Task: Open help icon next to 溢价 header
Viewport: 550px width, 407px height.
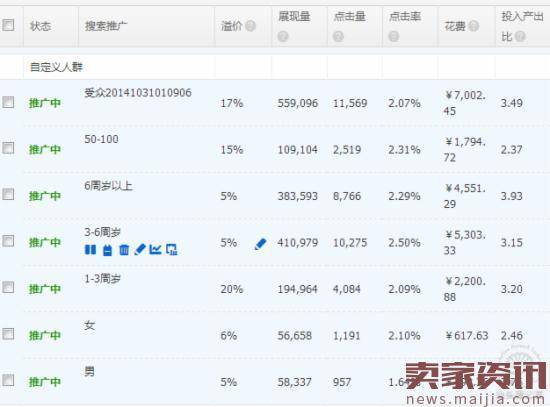Action: pyautogui.click(x=250, y=26)
